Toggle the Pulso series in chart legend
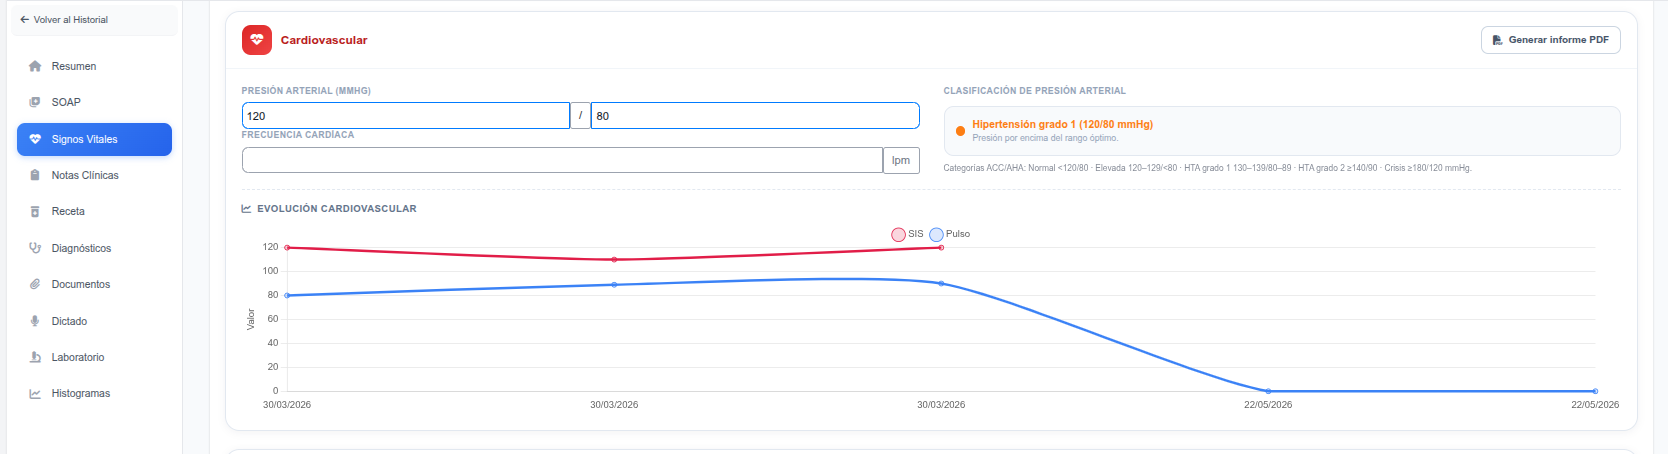 949,234
